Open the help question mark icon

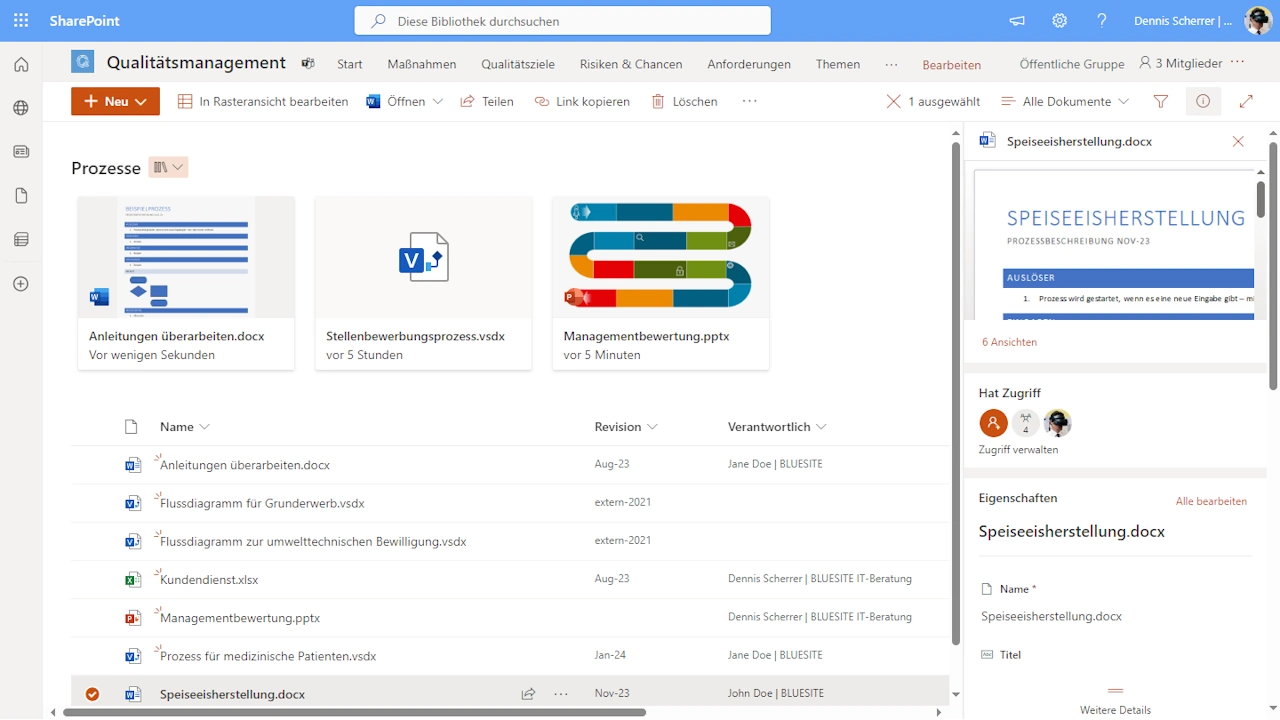(x=1101, y=20)
